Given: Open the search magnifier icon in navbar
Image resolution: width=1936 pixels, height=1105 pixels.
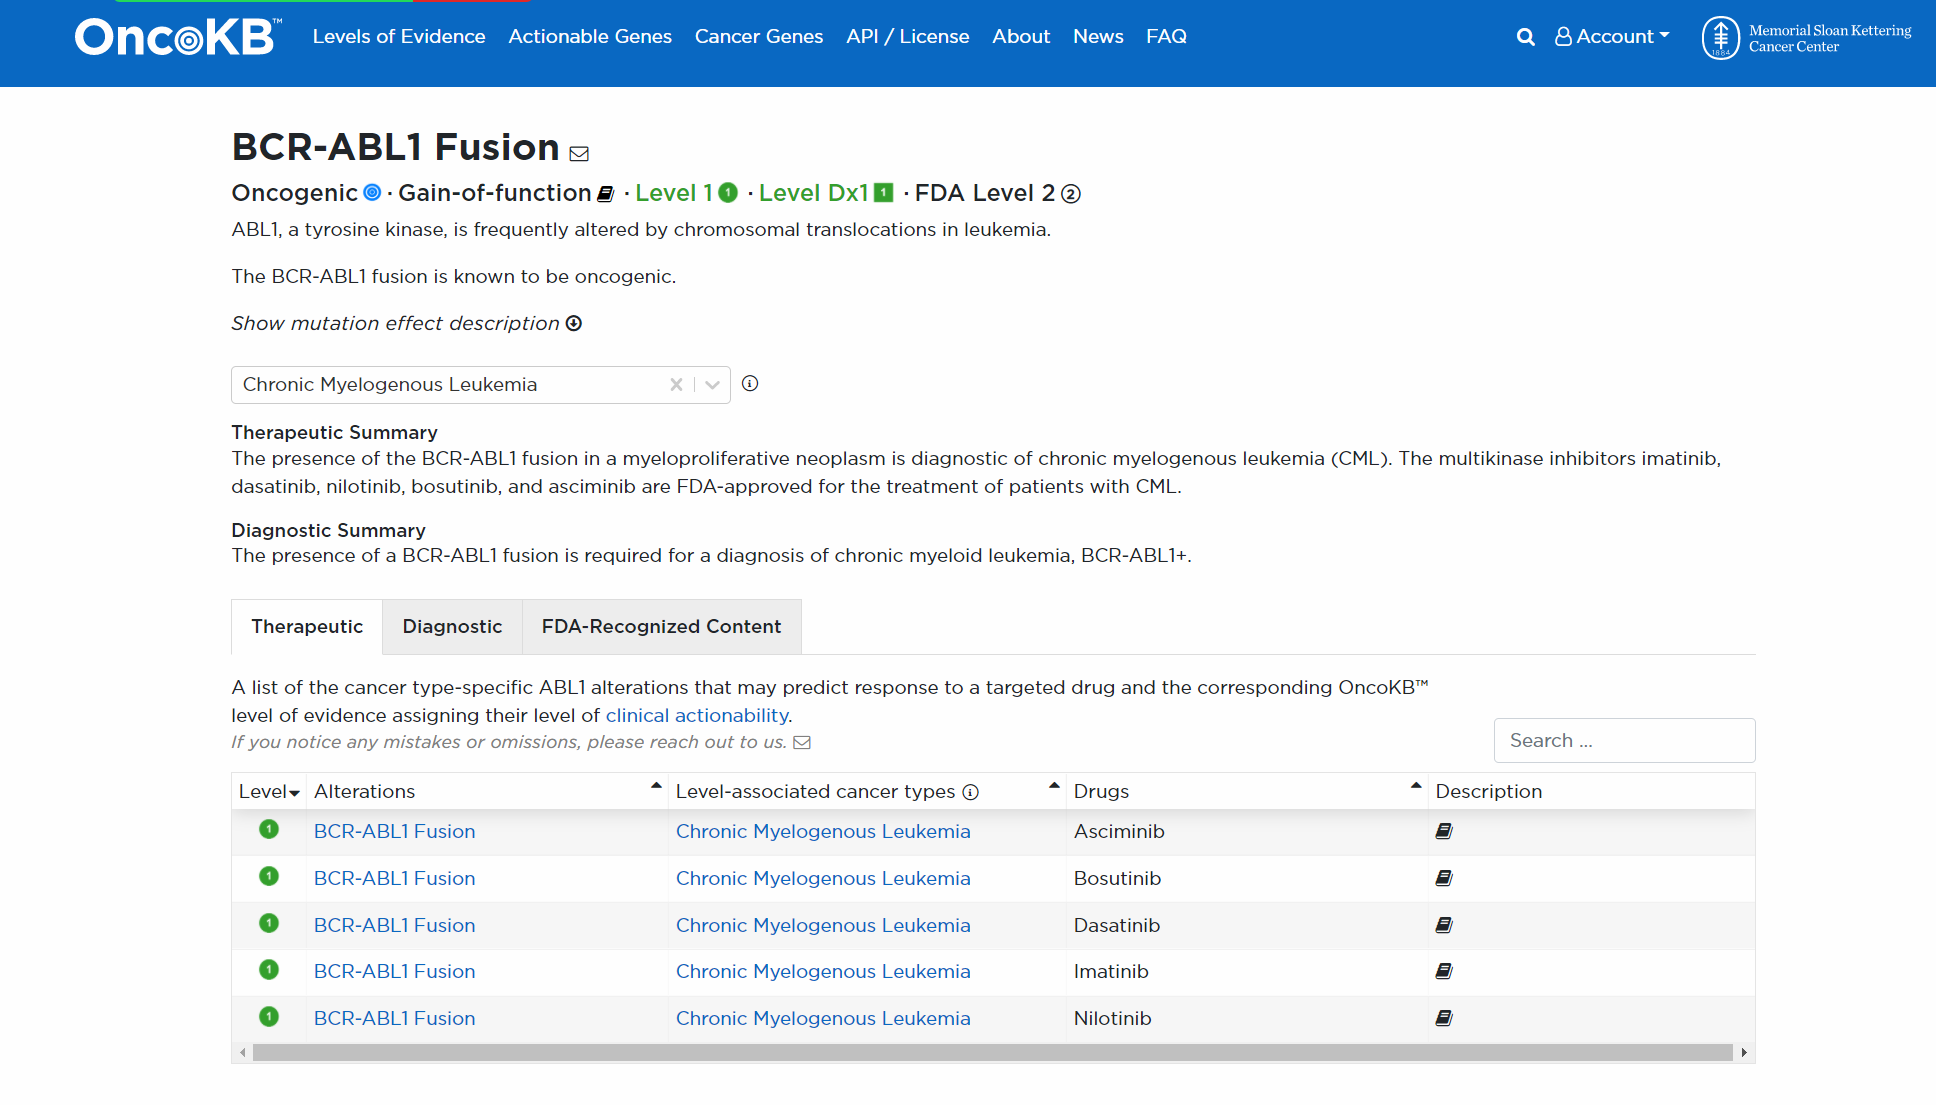Looking at the screenshot, I should pos(1525,36).
